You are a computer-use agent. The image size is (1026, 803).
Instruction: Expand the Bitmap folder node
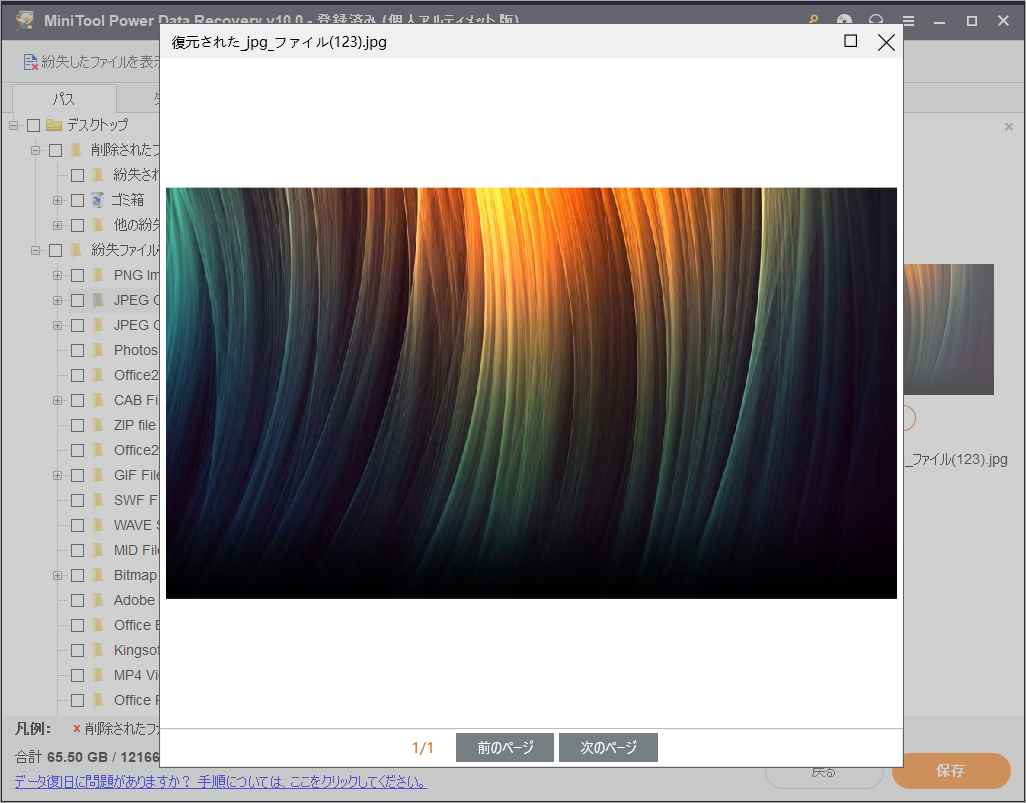(x=58, y=575)
